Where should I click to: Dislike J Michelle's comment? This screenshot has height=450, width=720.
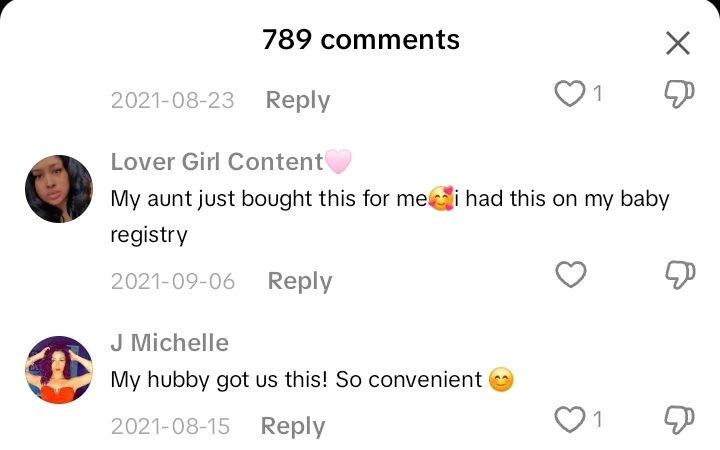pos(680,420)
